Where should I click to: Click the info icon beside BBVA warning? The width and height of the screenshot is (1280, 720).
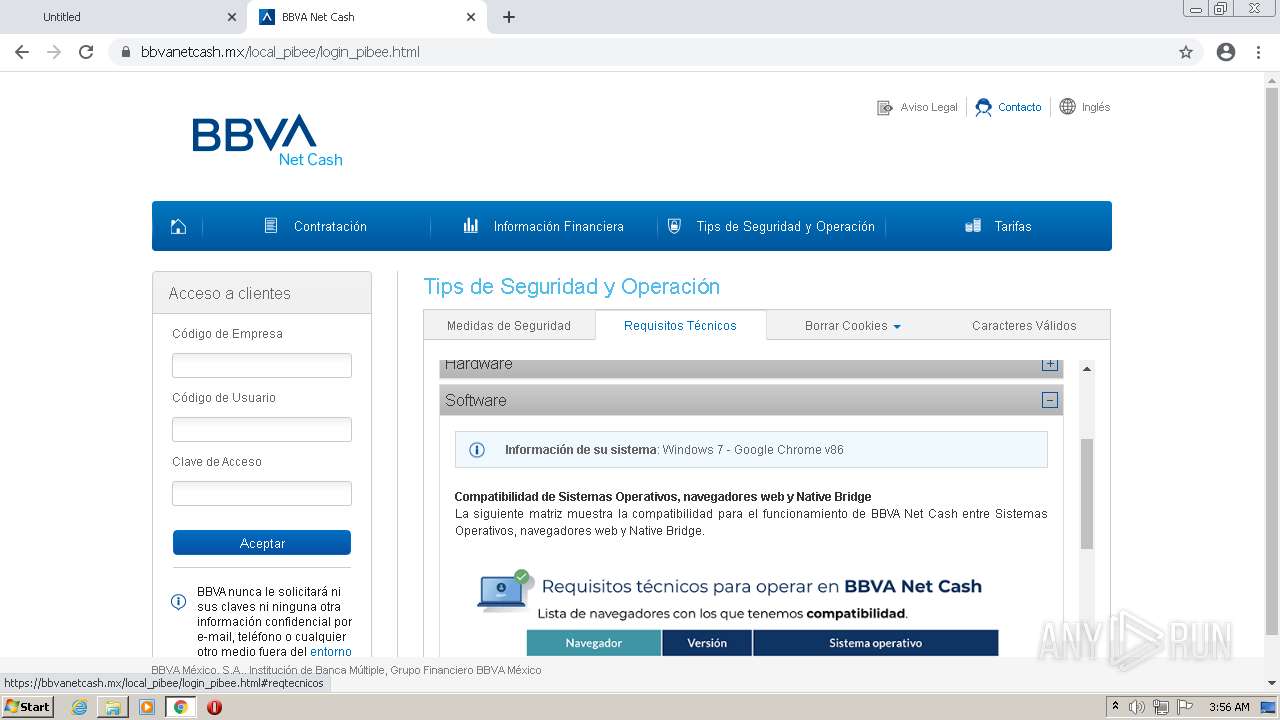(x=179, y=602)
